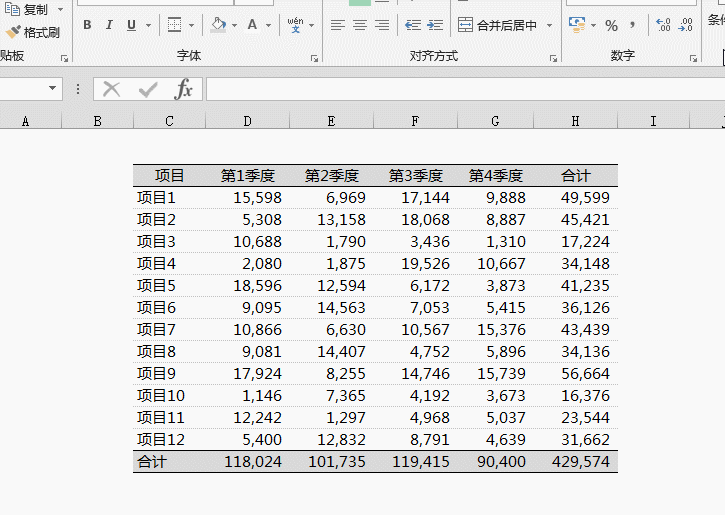
Task: Expand the Accounting Format dropdown arrow
Action: [593, 25]
